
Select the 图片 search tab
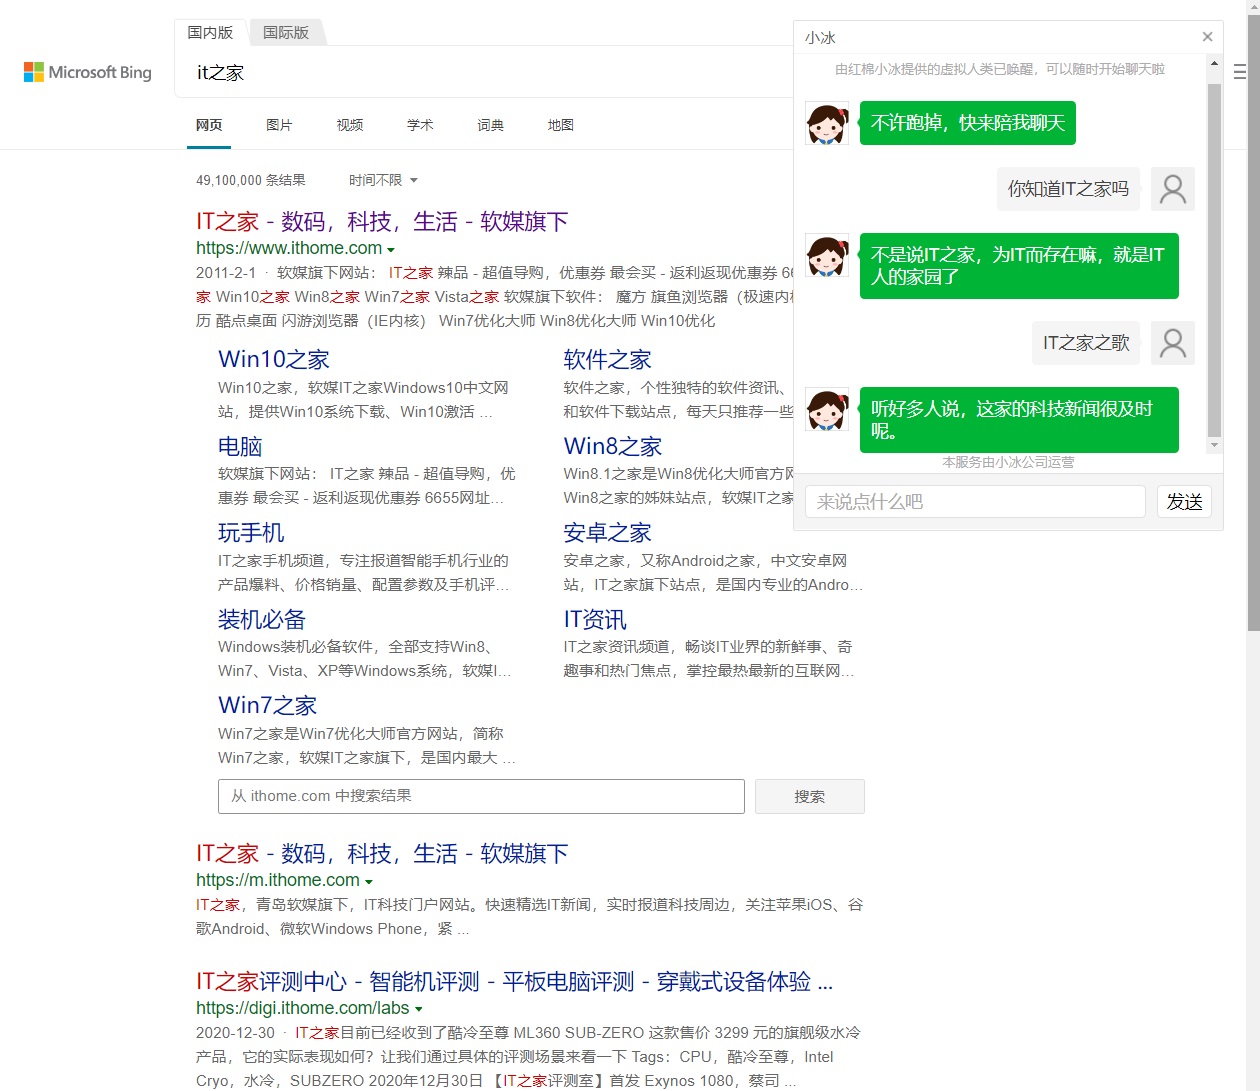279,125
